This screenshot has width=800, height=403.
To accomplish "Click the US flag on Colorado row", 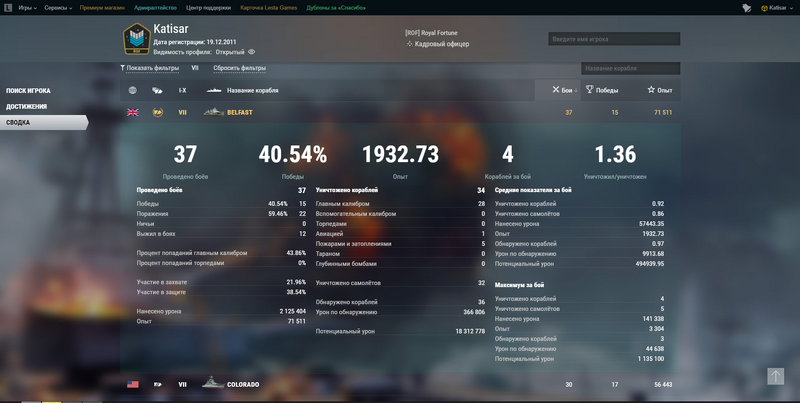I will [x=132, y=384].
